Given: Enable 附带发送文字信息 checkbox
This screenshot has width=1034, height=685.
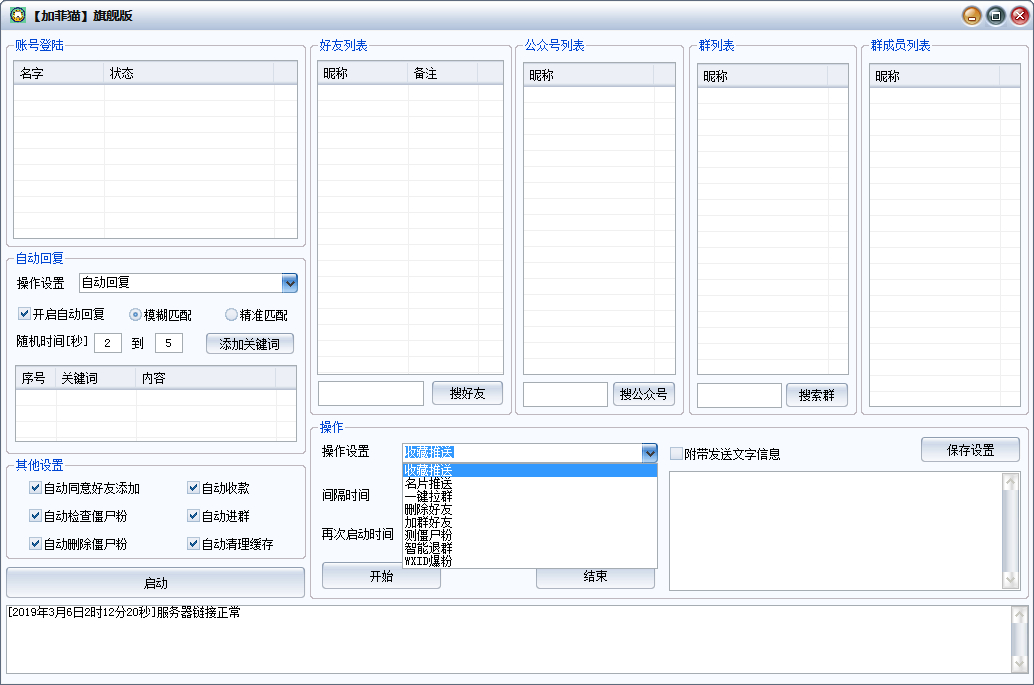Looking at the screenshot, I should click(676, 454).
